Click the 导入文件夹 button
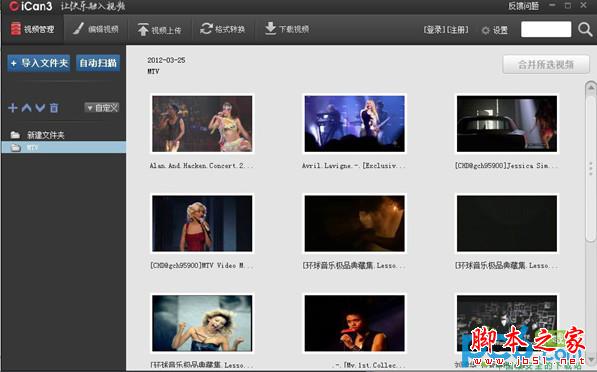 39,63
